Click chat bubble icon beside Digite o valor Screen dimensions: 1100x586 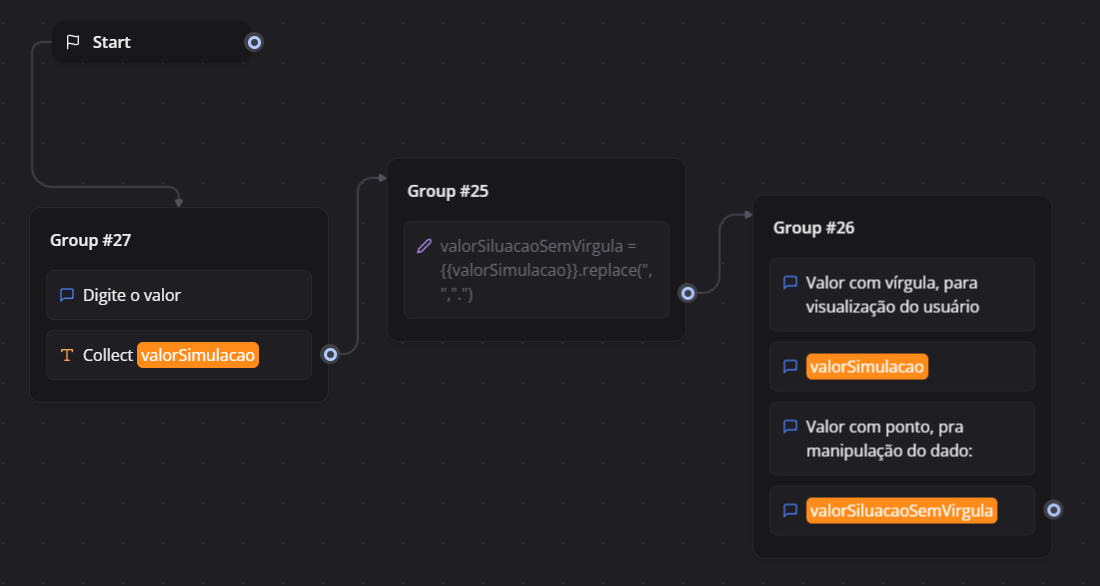point(67,295)
